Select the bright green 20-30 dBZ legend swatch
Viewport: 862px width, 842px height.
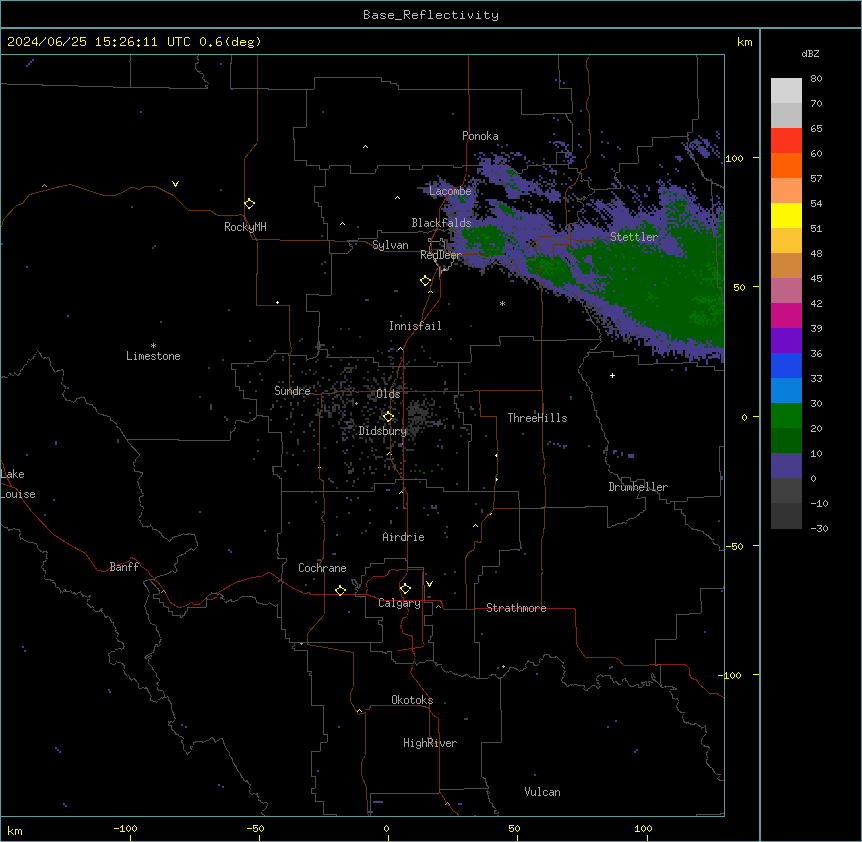[786, 416]
